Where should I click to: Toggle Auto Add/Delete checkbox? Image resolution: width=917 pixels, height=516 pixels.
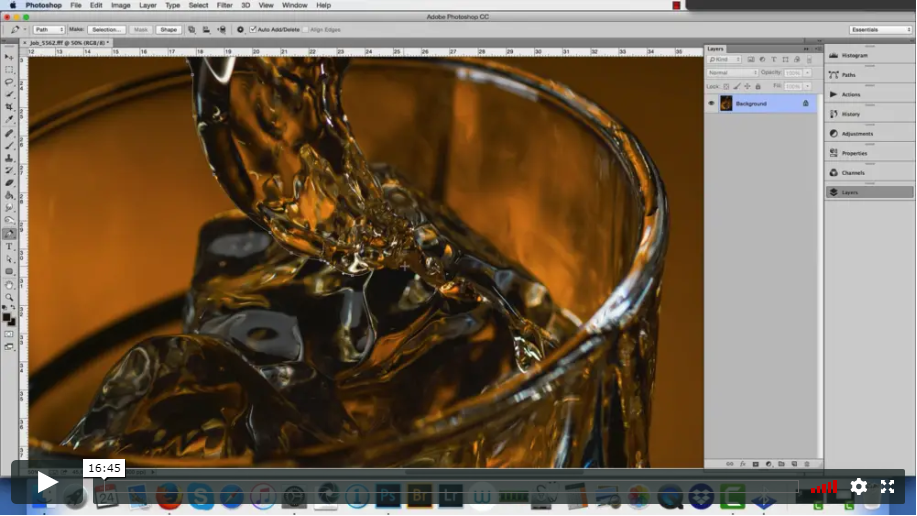pos(253,29)
